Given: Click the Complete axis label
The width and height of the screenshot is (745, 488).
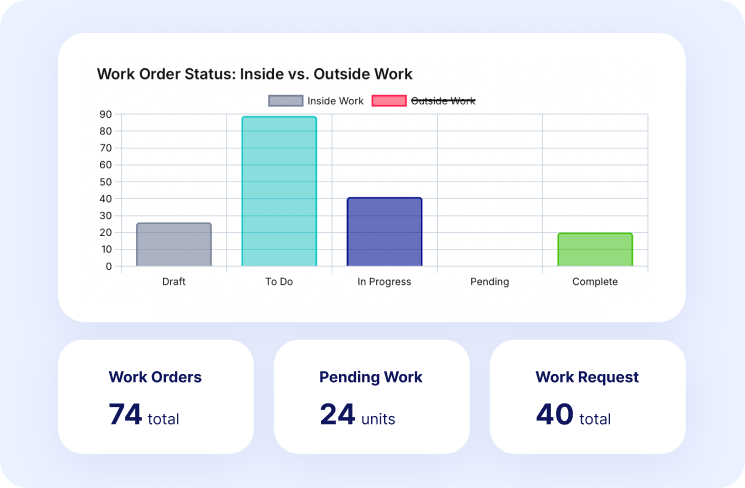Looking at the screenshot, I should (x=595, y=282).
